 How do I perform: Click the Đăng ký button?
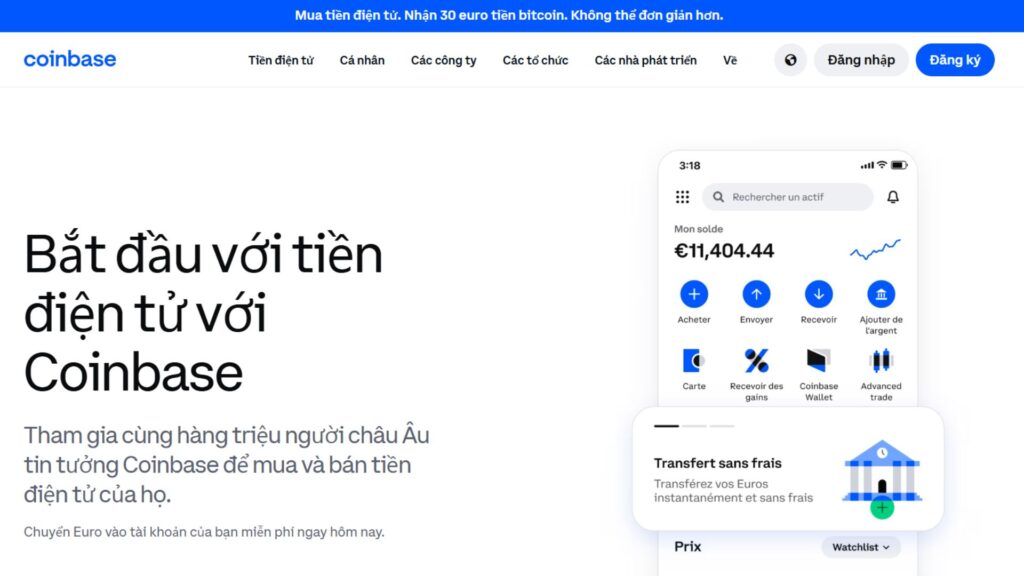(955, 60)
